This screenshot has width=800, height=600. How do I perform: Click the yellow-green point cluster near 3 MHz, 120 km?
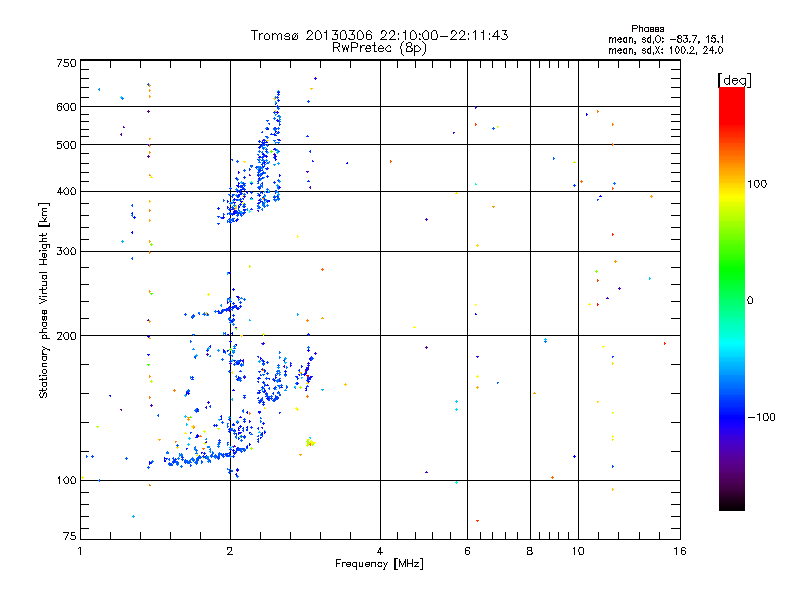click(310, 442)
